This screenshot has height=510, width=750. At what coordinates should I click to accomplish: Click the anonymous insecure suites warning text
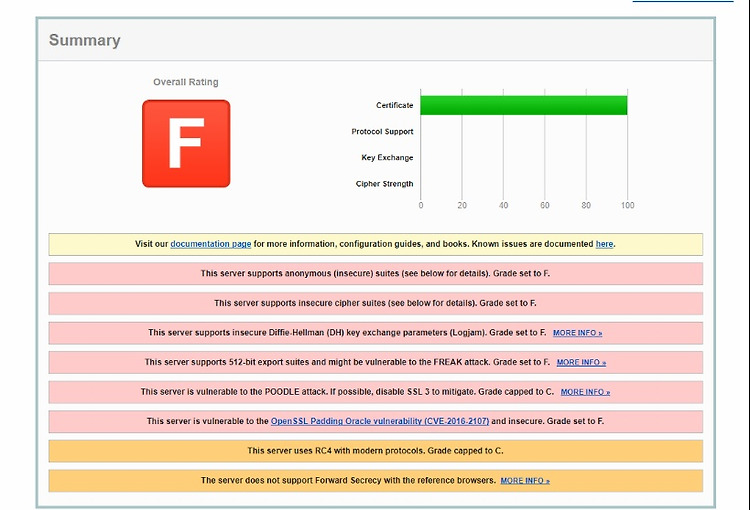click(x=375, y=274)
